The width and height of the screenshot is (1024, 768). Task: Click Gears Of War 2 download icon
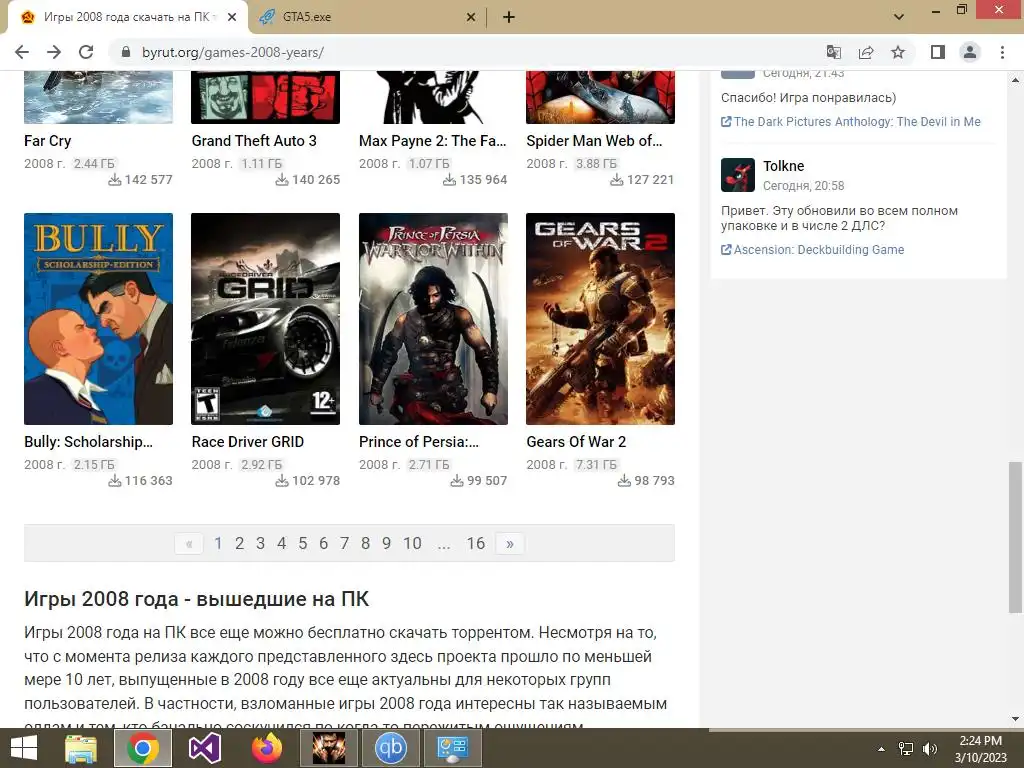coord(624,481)
